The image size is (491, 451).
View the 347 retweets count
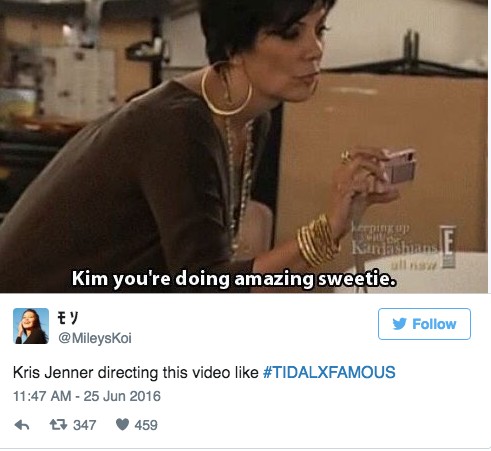tap(85, 425)
